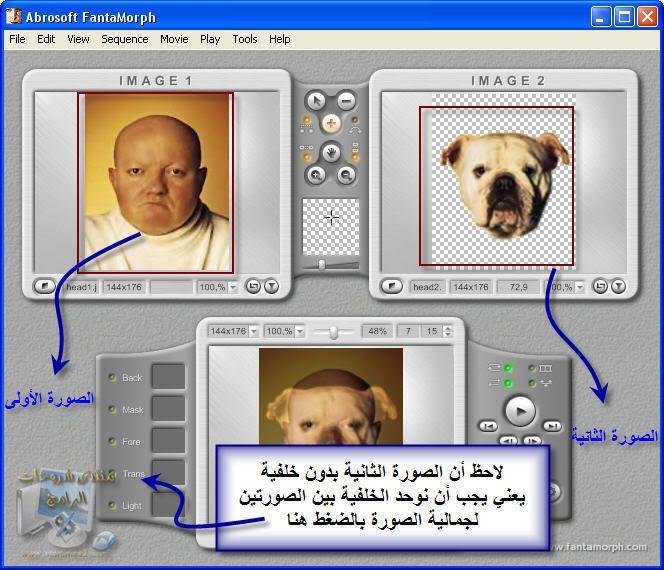Open the Play menu
This screenshot has height=570, width=664.
click(x=210, y=39)
